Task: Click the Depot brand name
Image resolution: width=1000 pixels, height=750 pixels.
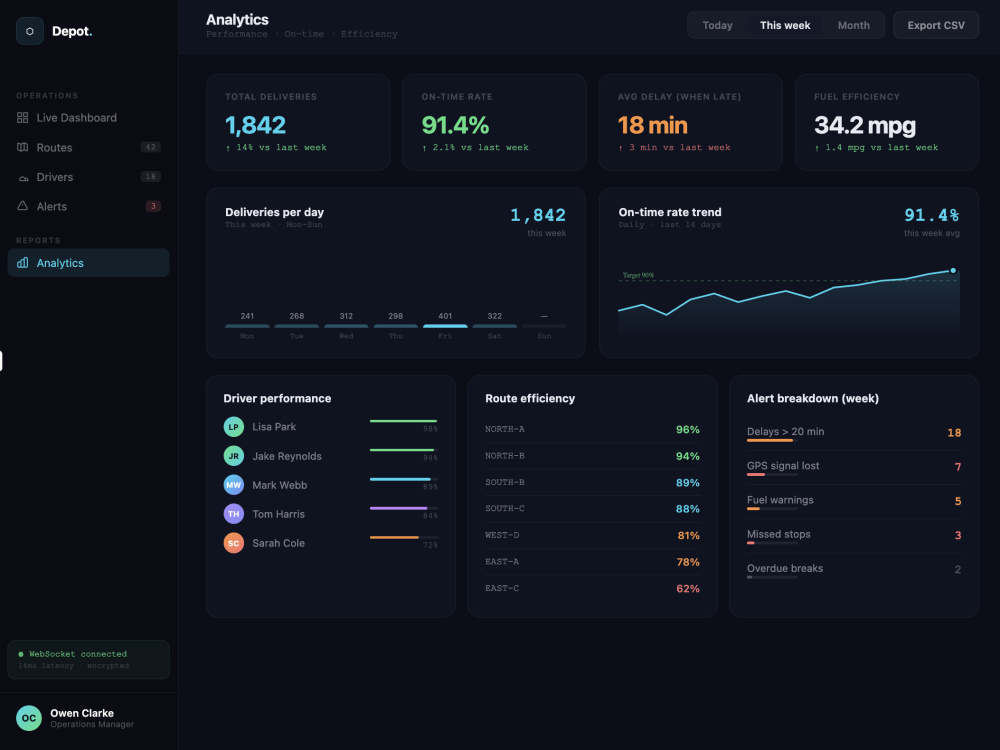Action: pos(72,31)
